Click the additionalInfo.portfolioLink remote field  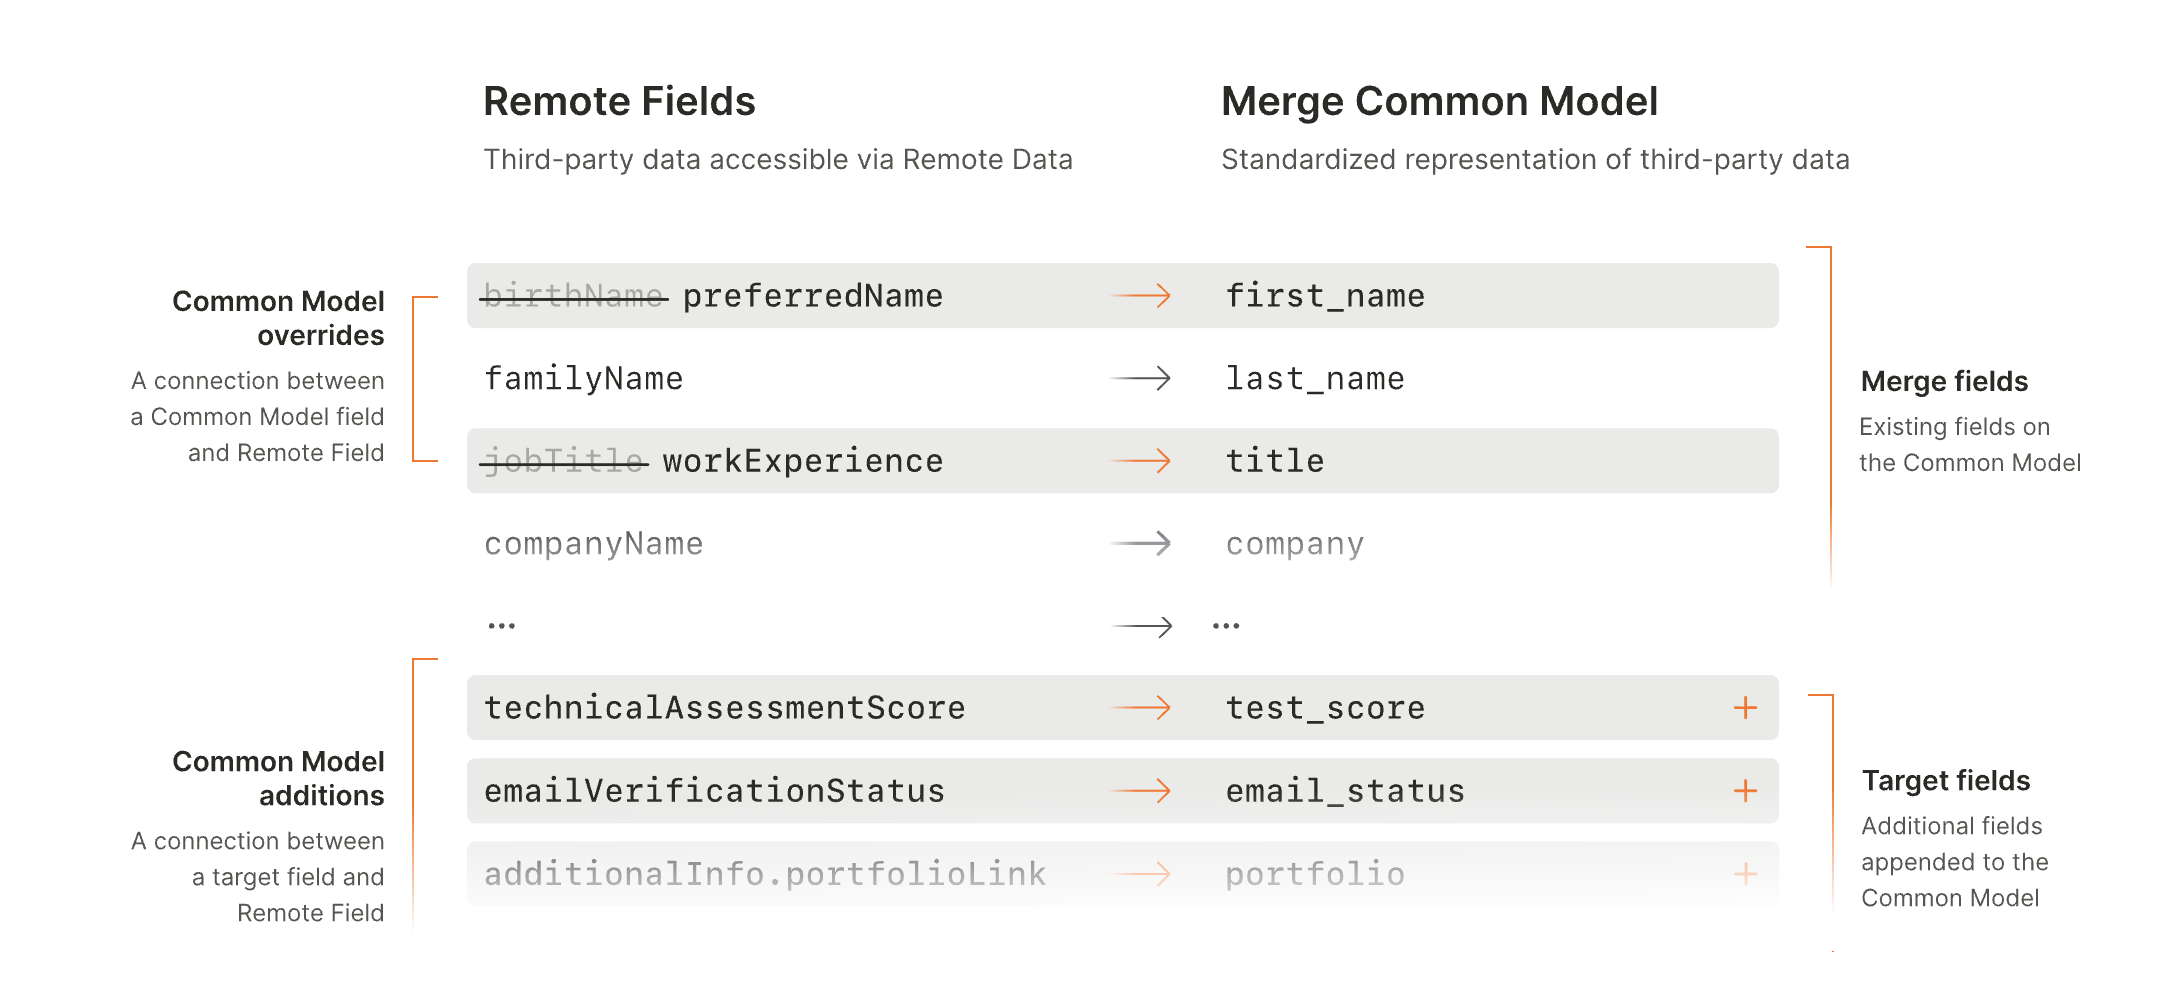pyautogui.click(x=765, y=874)
